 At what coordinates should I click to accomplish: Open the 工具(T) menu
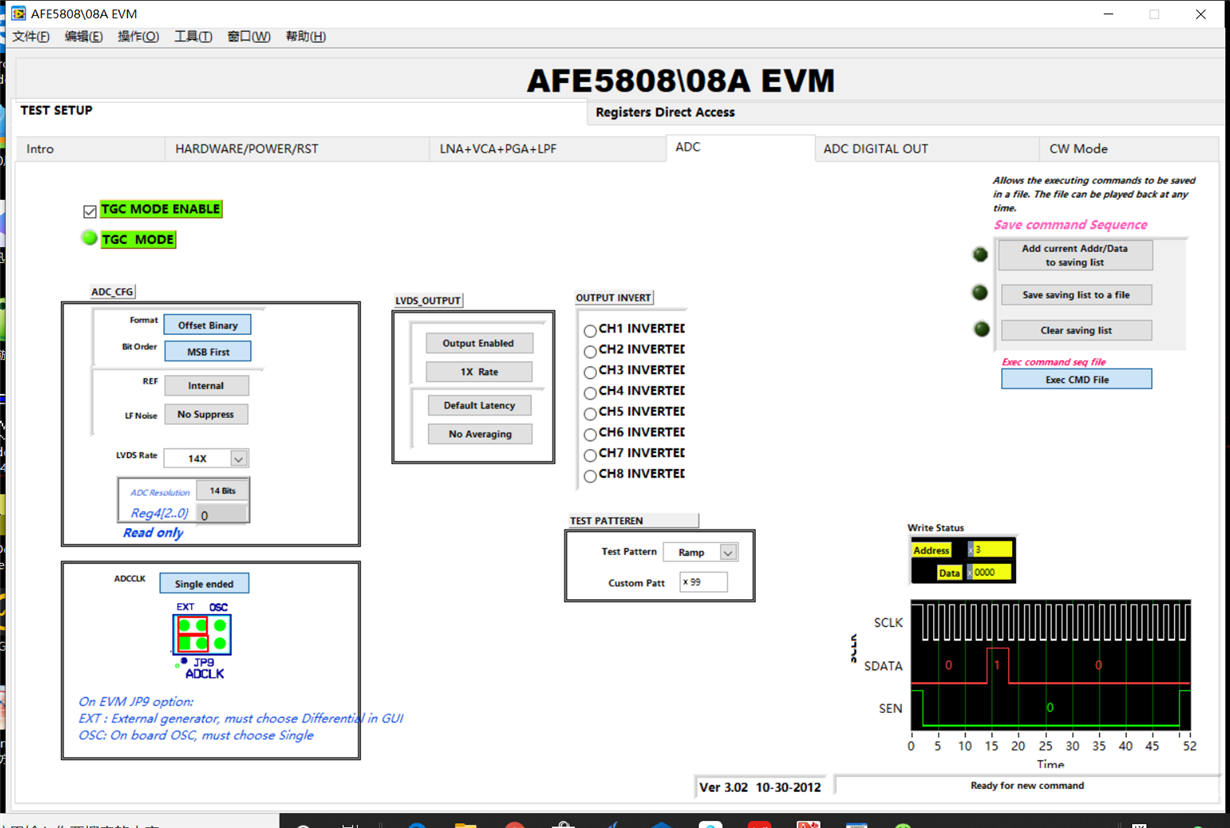tap(193, 37)
